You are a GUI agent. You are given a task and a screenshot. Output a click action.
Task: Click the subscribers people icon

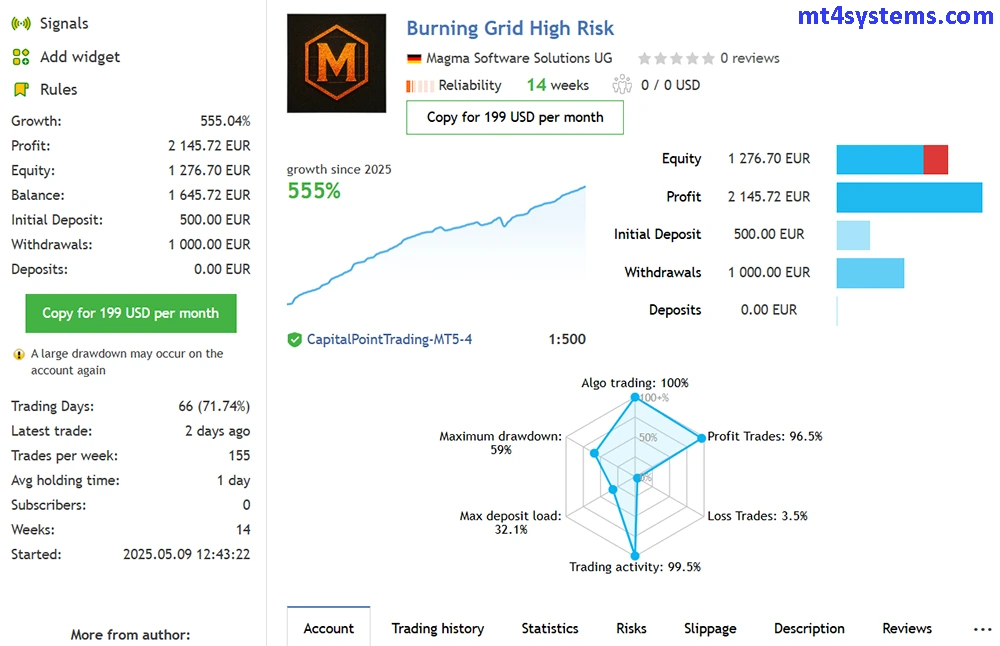coord(622,85)
